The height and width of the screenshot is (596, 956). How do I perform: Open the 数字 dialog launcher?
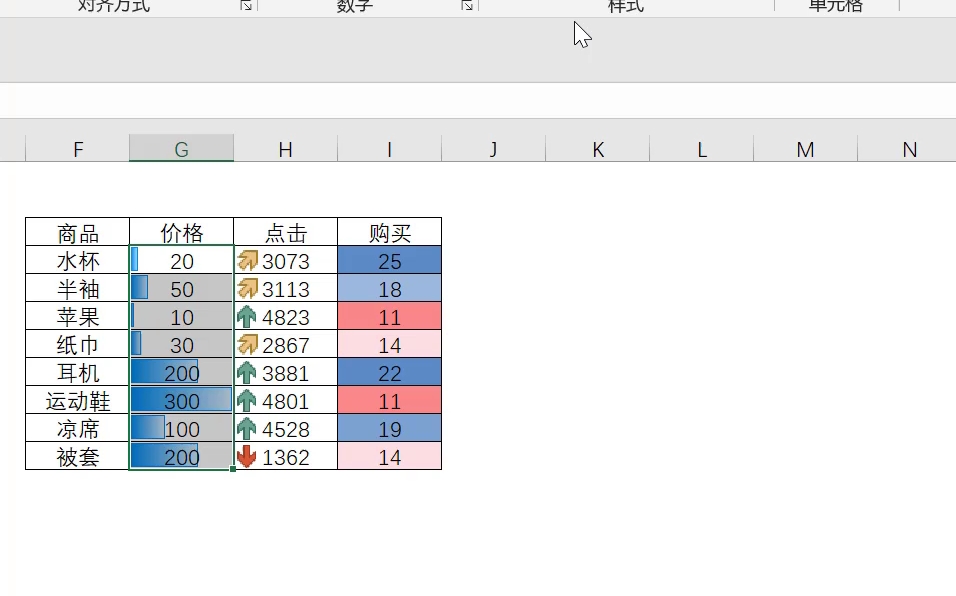[x=466, y=5]
